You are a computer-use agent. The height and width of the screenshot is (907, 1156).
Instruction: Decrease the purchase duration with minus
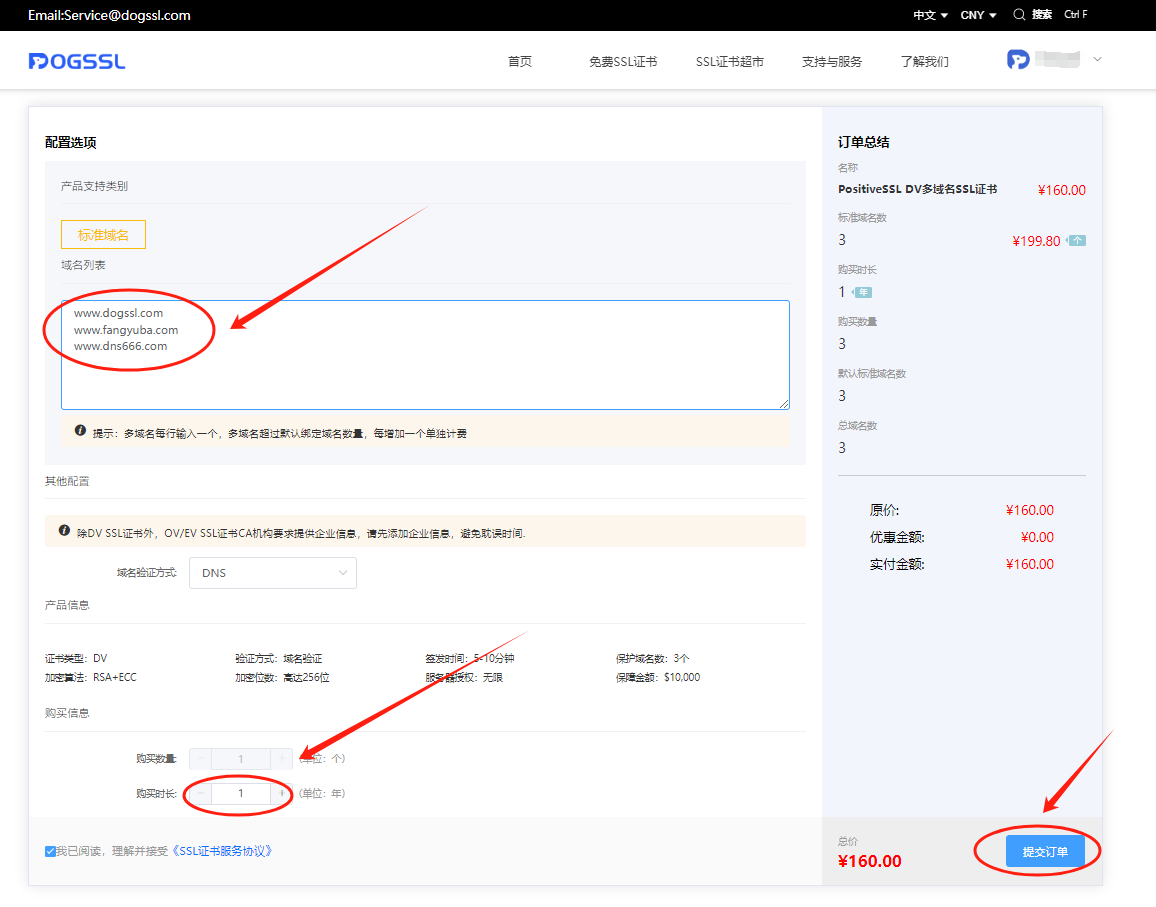coord(201,793)
